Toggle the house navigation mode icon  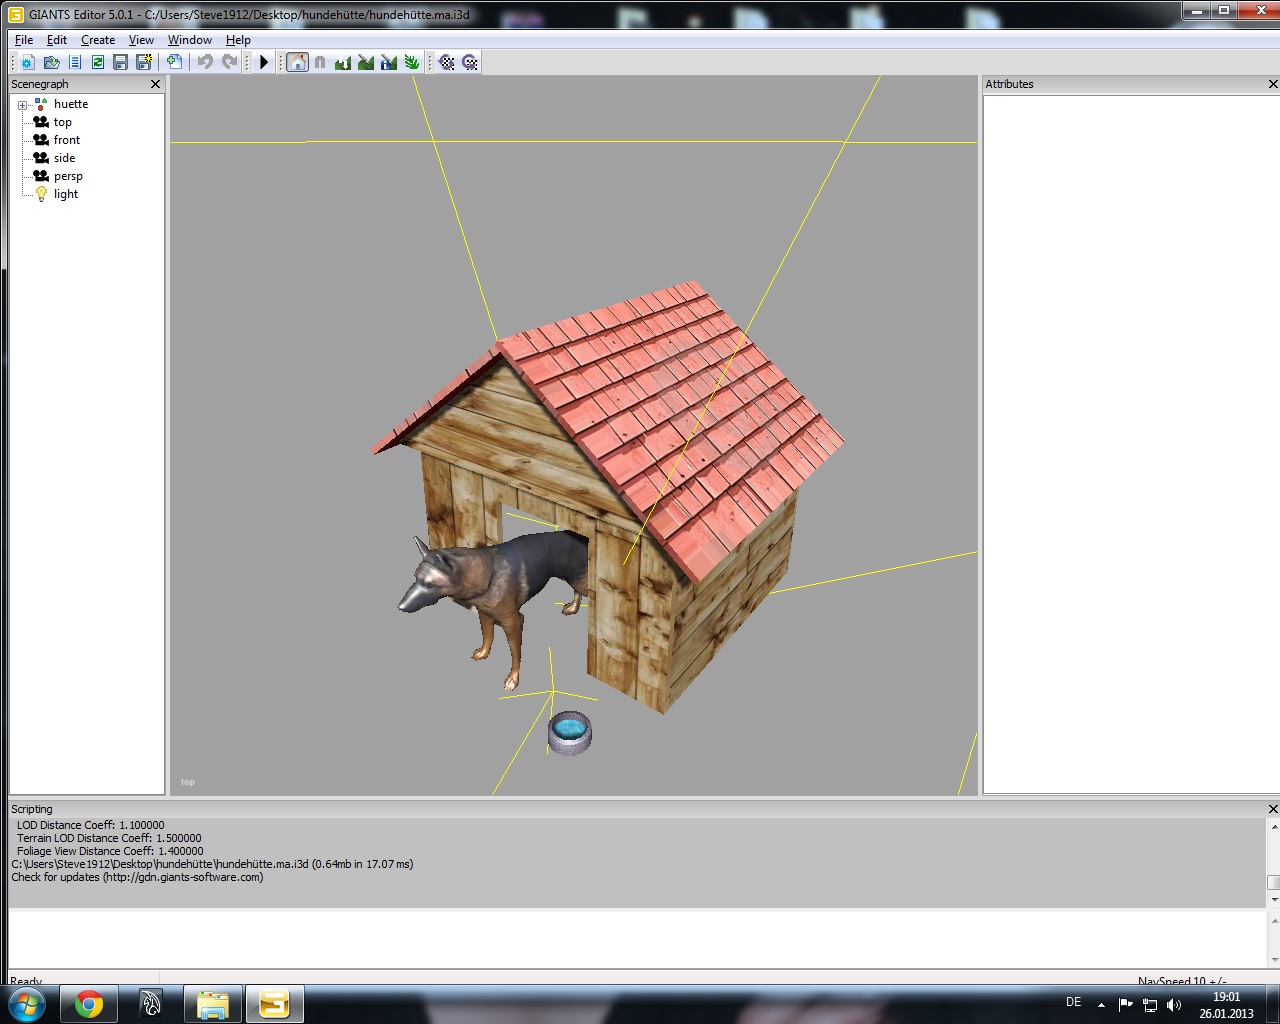click(x=297, y=62)
